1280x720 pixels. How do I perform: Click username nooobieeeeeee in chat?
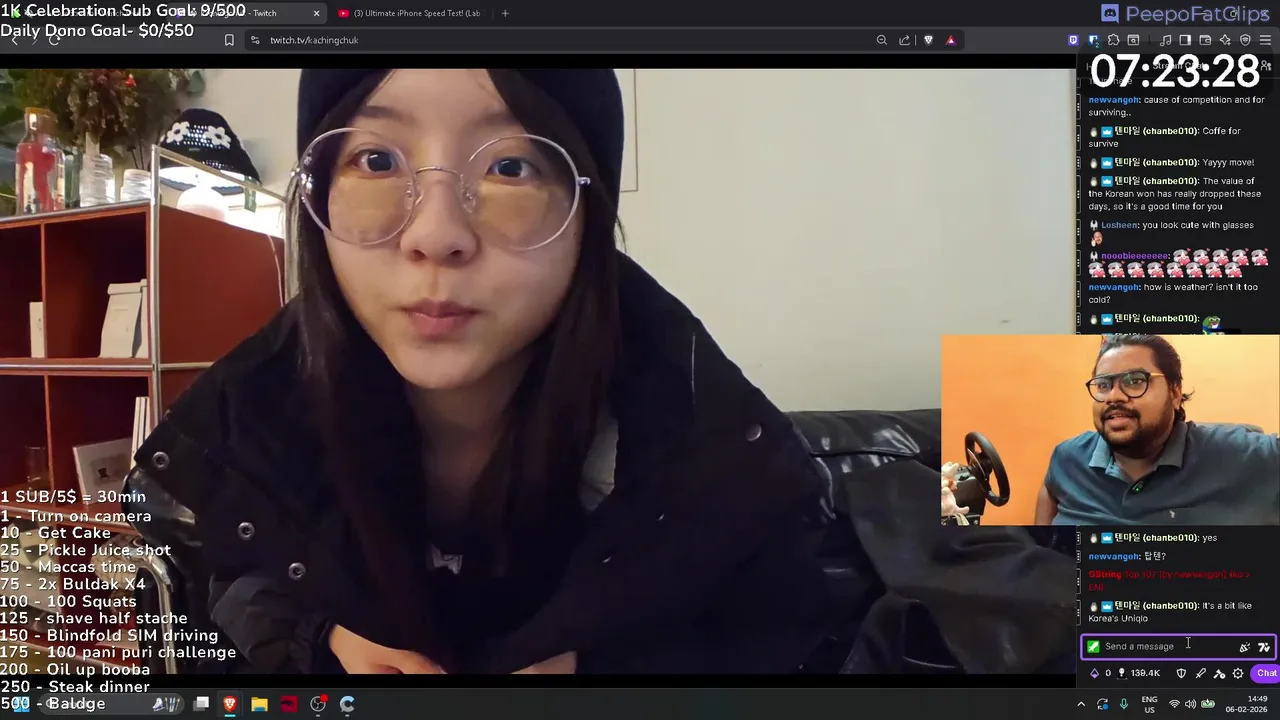pyautogui.click(x=1134, y=256)
